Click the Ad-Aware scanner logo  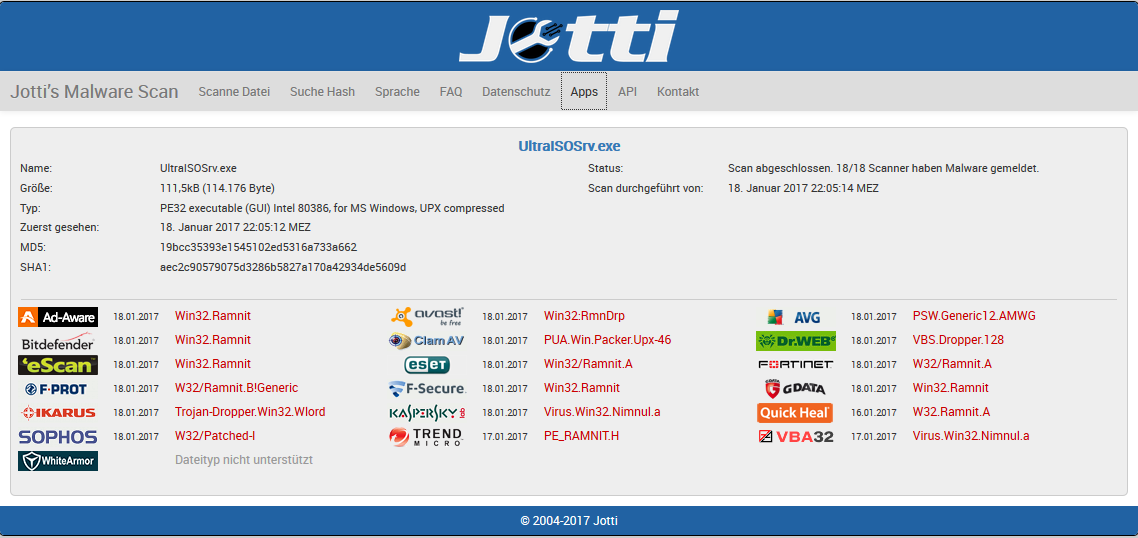click(58, 317)
